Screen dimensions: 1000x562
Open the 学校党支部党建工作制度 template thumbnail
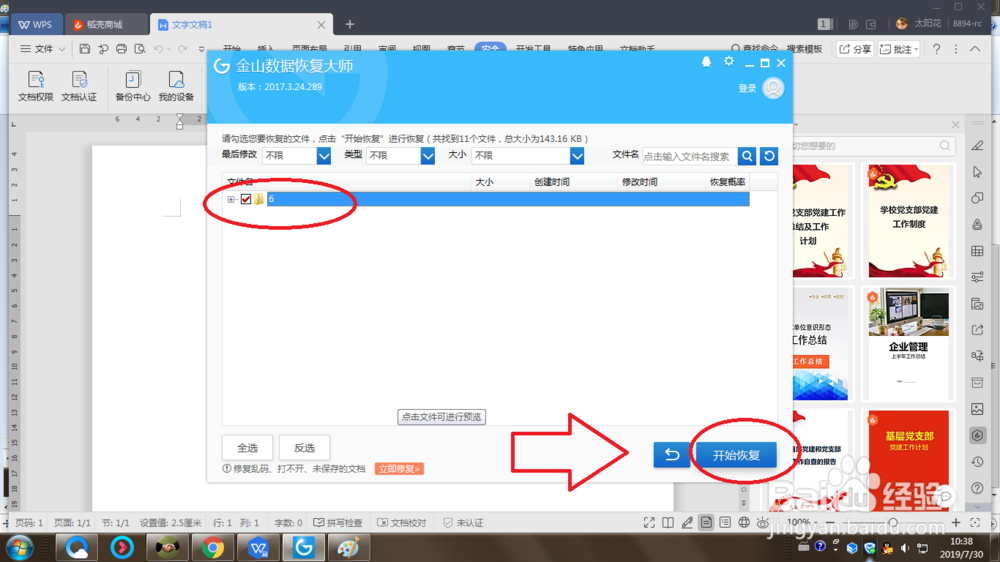click(908, 221)
